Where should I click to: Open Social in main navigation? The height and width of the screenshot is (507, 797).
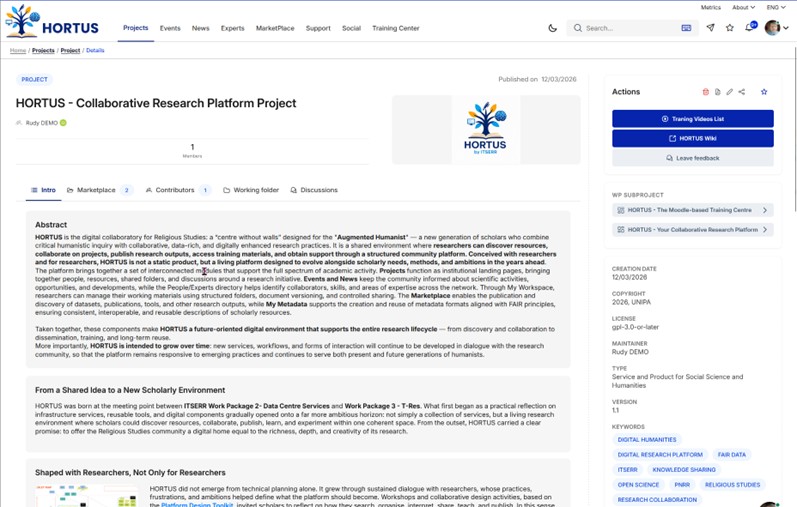tap(351, 28)
